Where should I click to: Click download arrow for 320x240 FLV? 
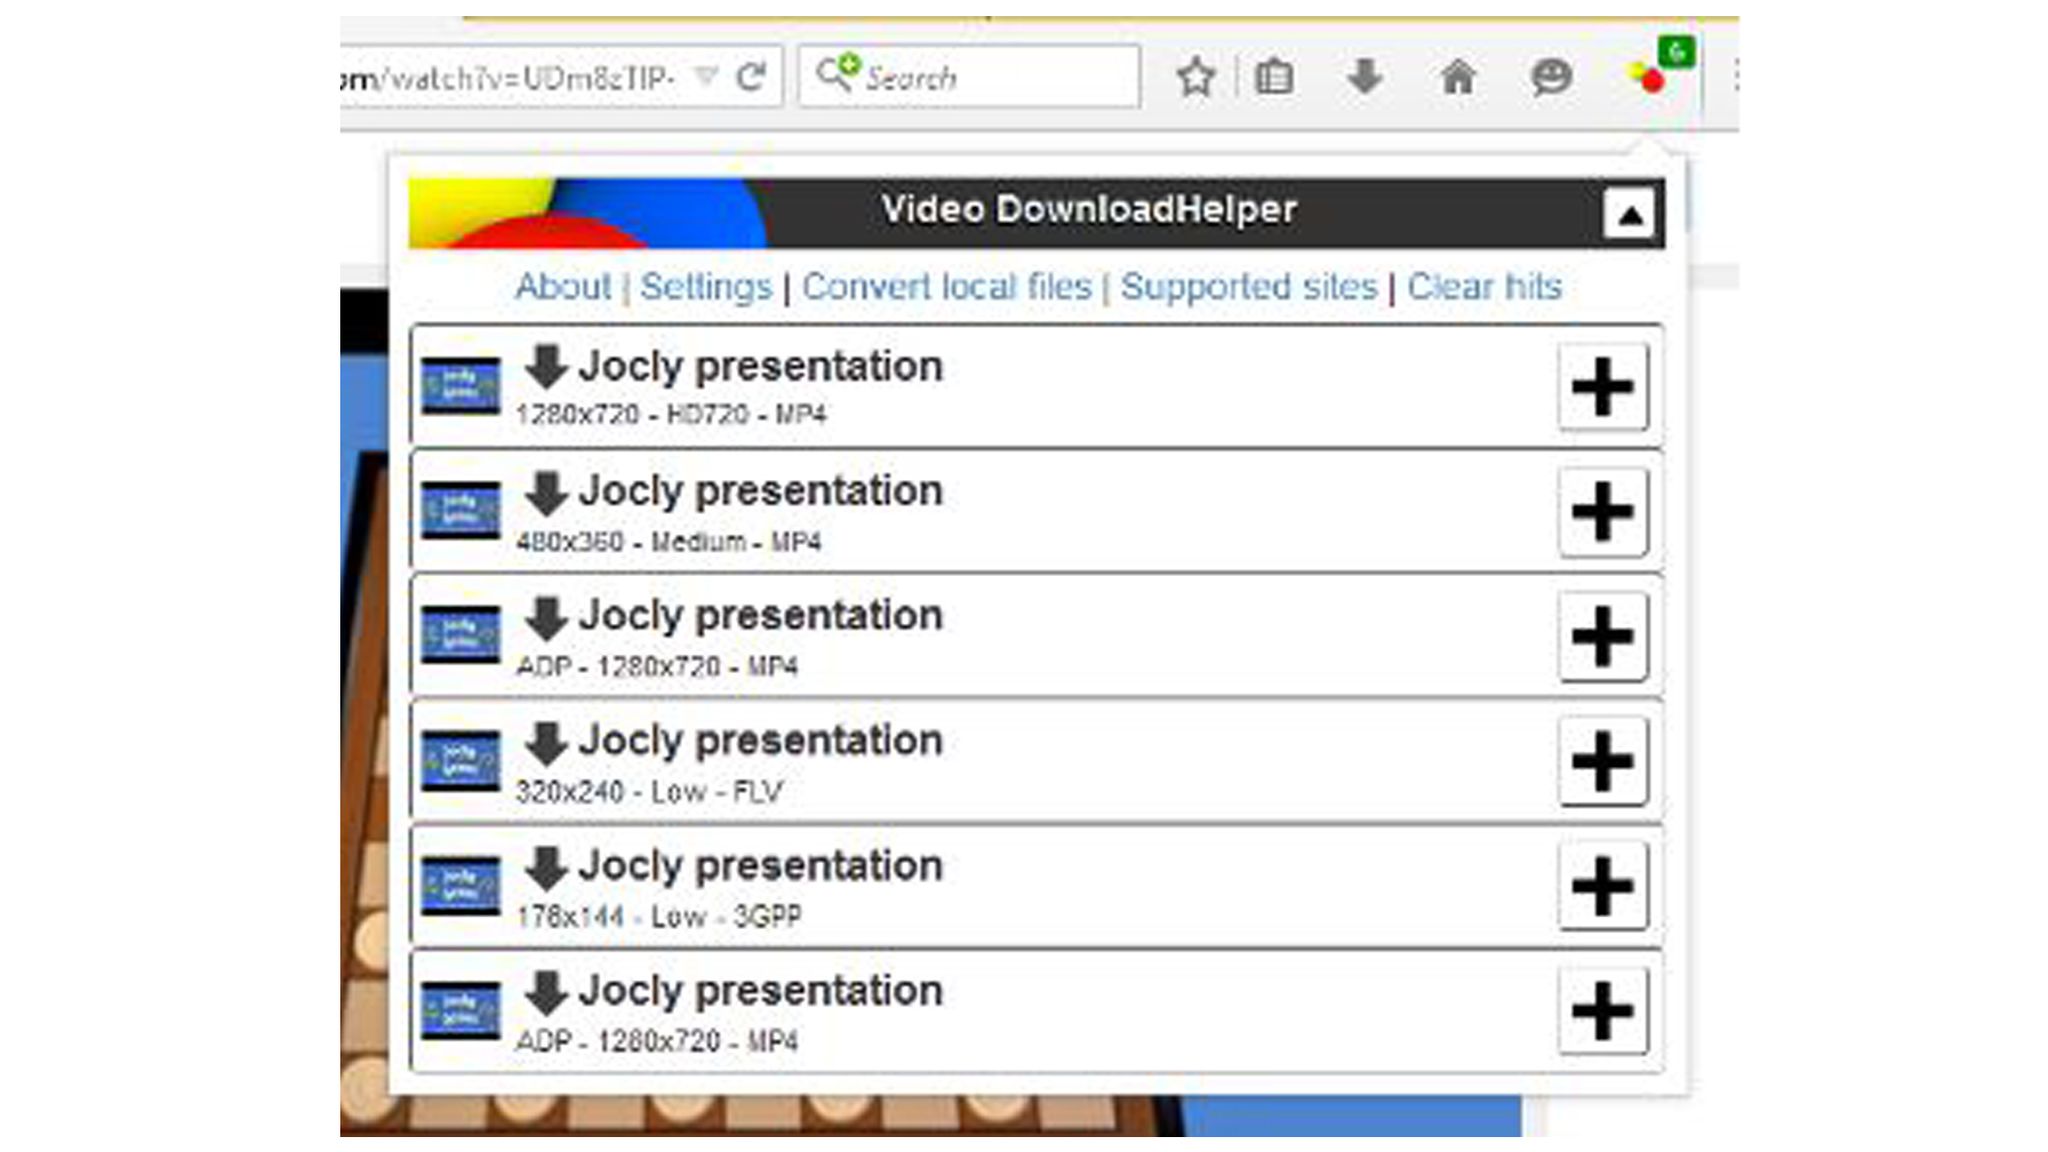point(546,742)
